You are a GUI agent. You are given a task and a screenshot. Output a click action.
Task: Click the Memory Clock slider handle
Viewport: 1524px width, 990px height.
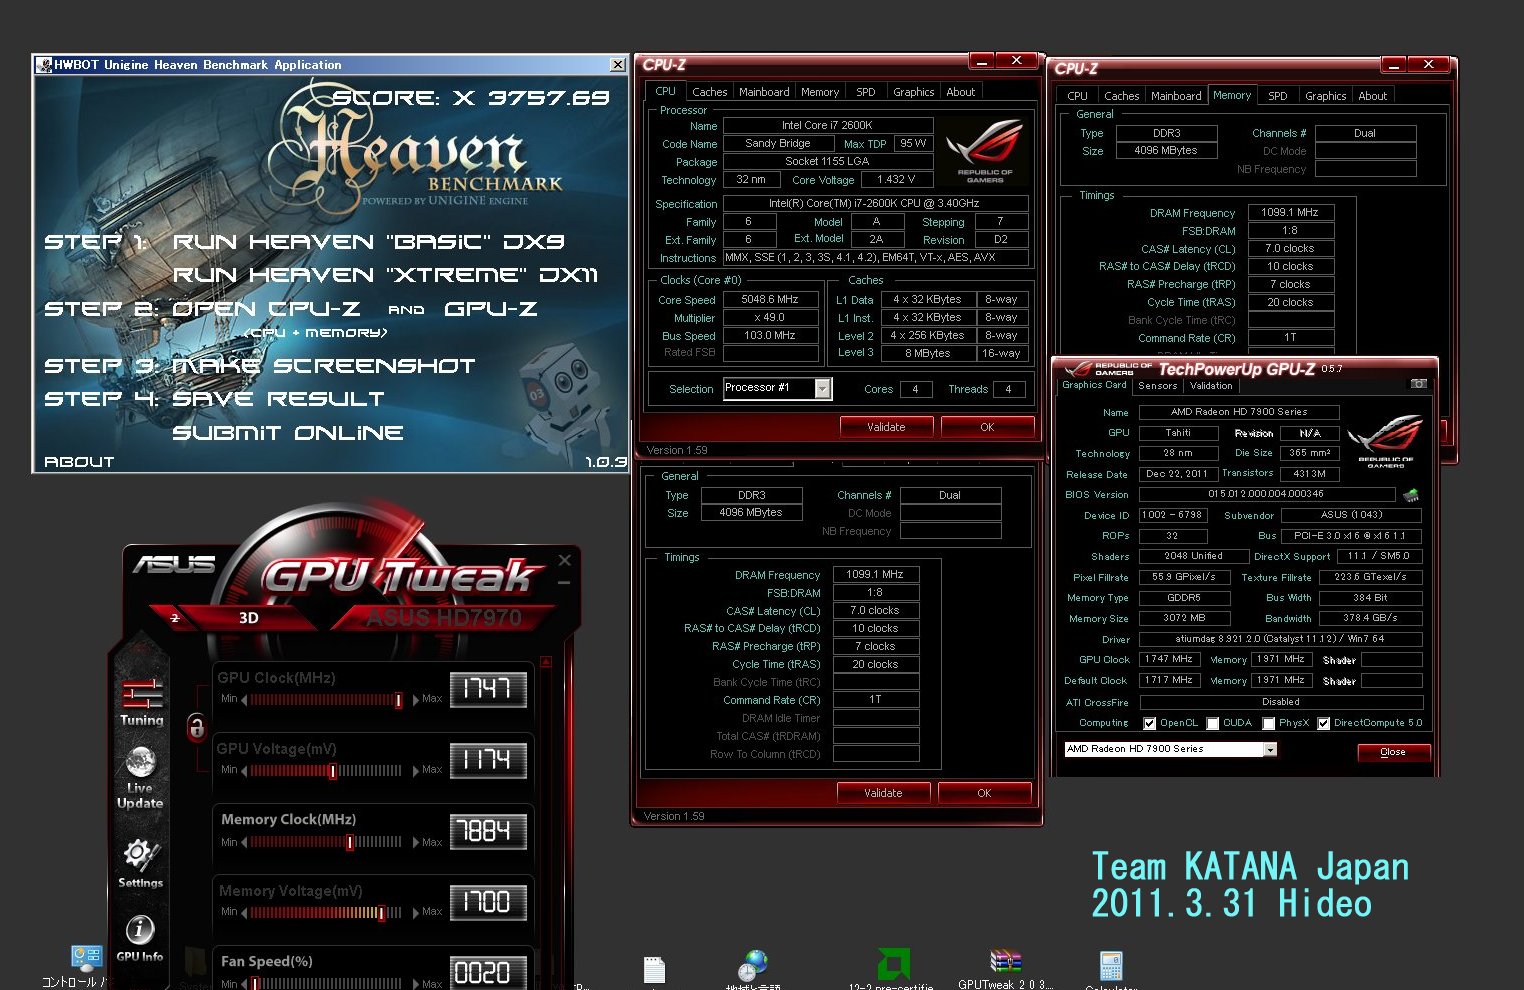[349, 843]
